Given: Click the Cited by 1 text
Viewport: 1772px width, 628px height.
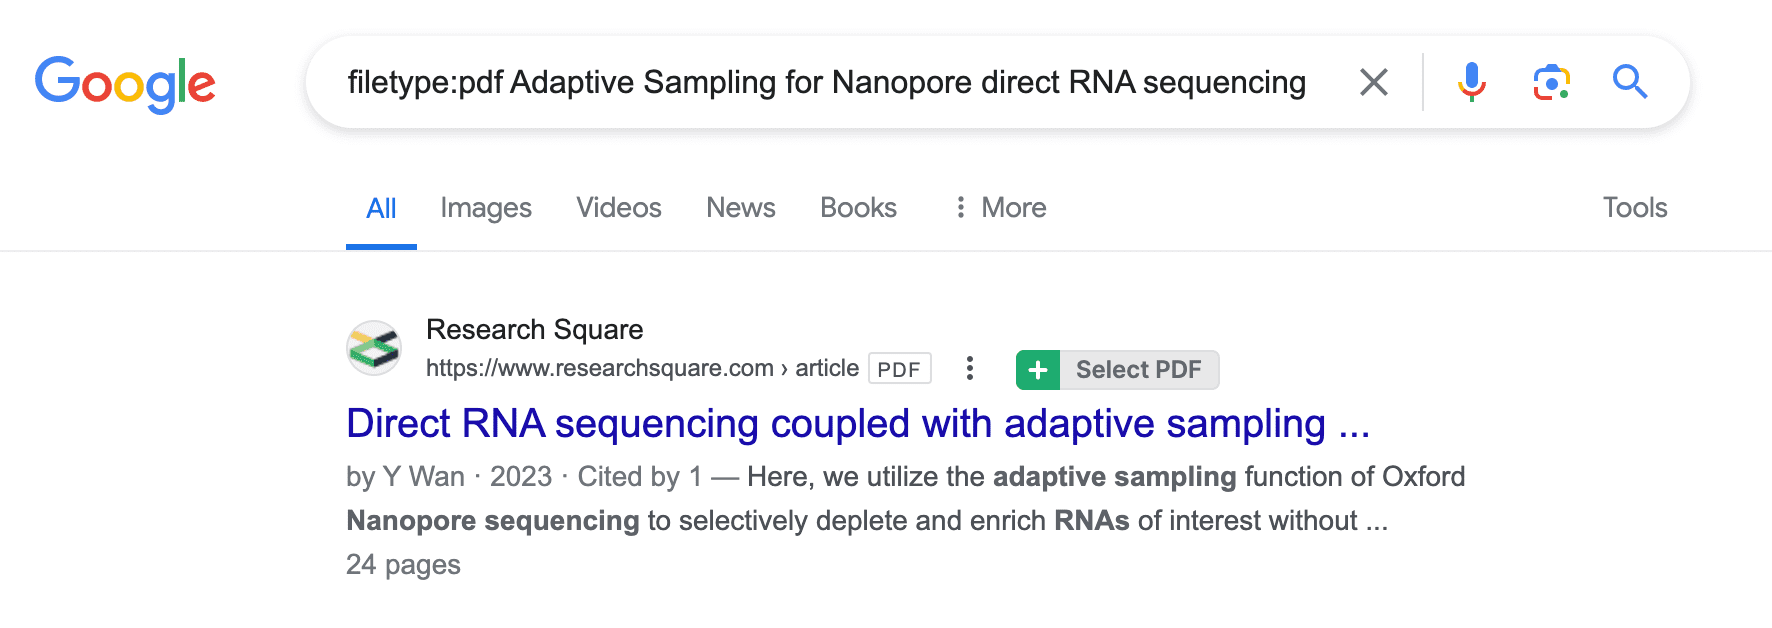Looking at the screenshot, I should coord(639,477).
